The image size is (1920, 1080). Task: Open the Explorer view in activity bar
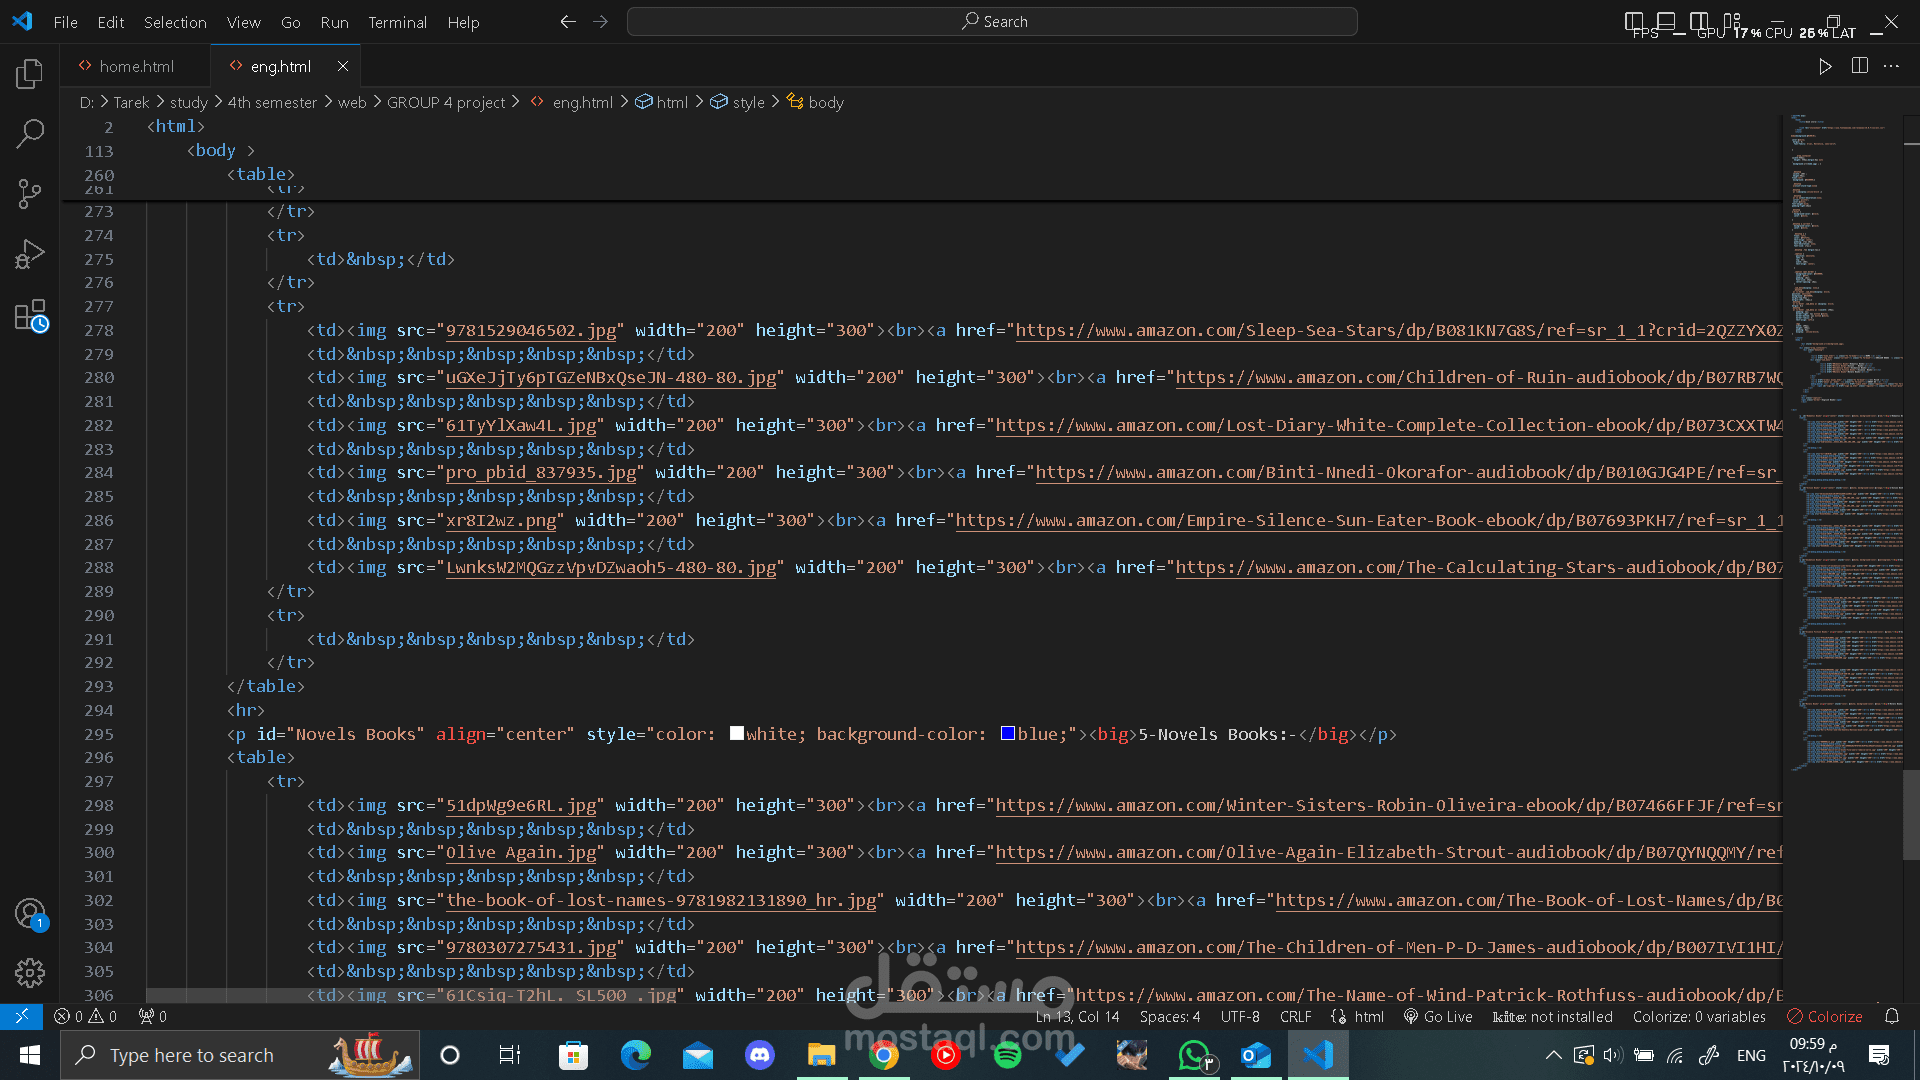click(30, 73)
